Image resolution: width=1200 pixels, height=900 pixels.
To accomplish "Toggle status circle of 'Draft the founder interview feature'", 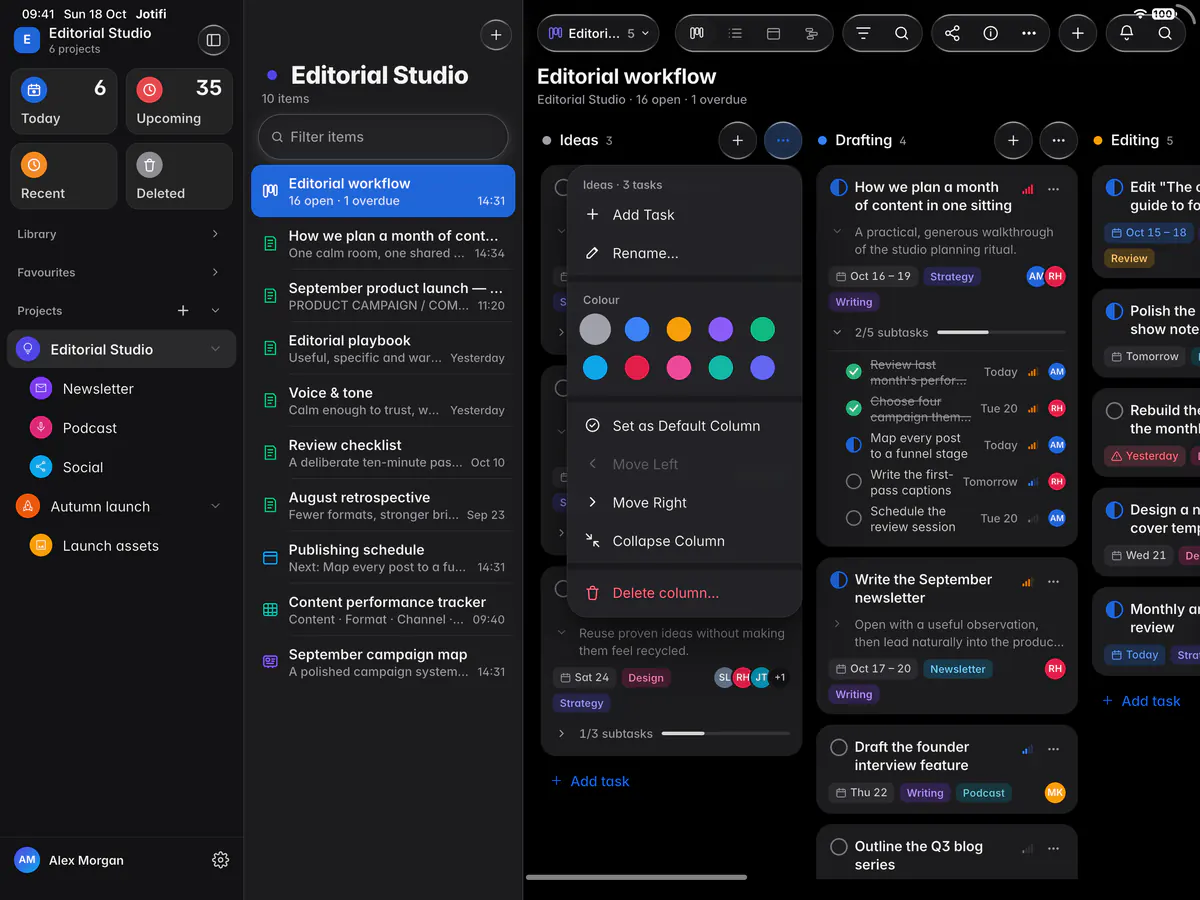I will click(x=839, y=747).
